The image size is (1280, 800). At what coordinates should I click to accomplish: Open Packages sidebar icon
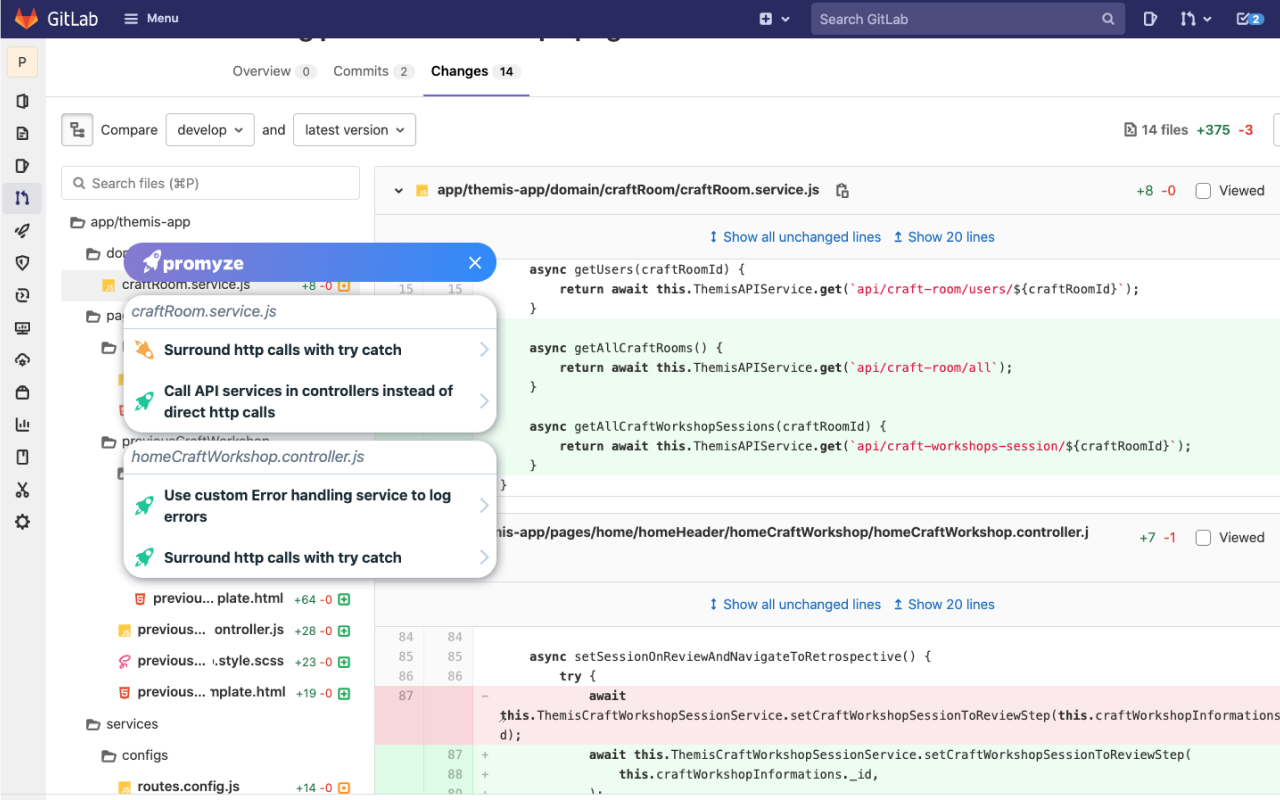coord(22,392)
